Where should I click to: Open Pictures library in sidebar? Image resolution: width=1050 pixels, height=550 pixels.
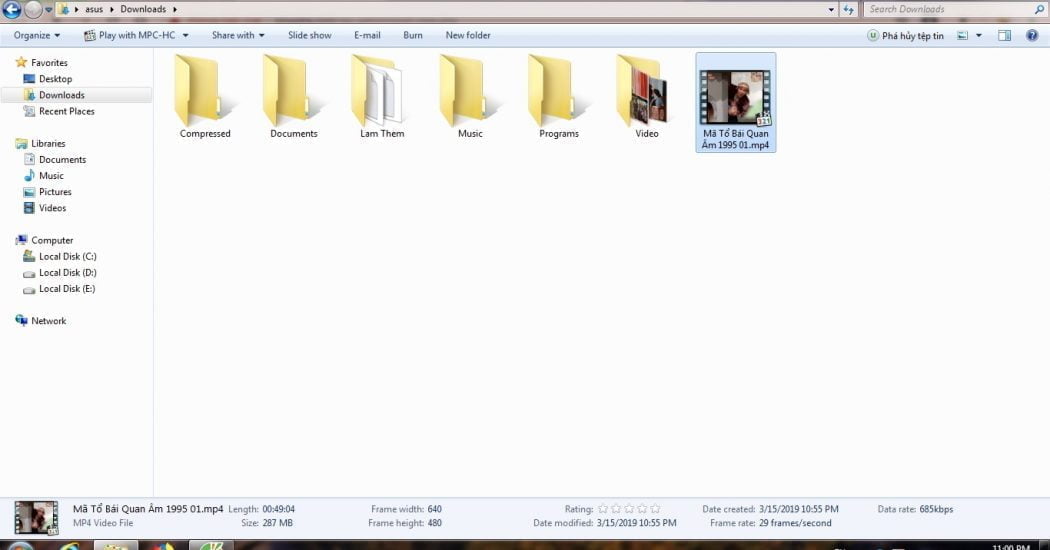pyautogui.click(x=55, y=192)
